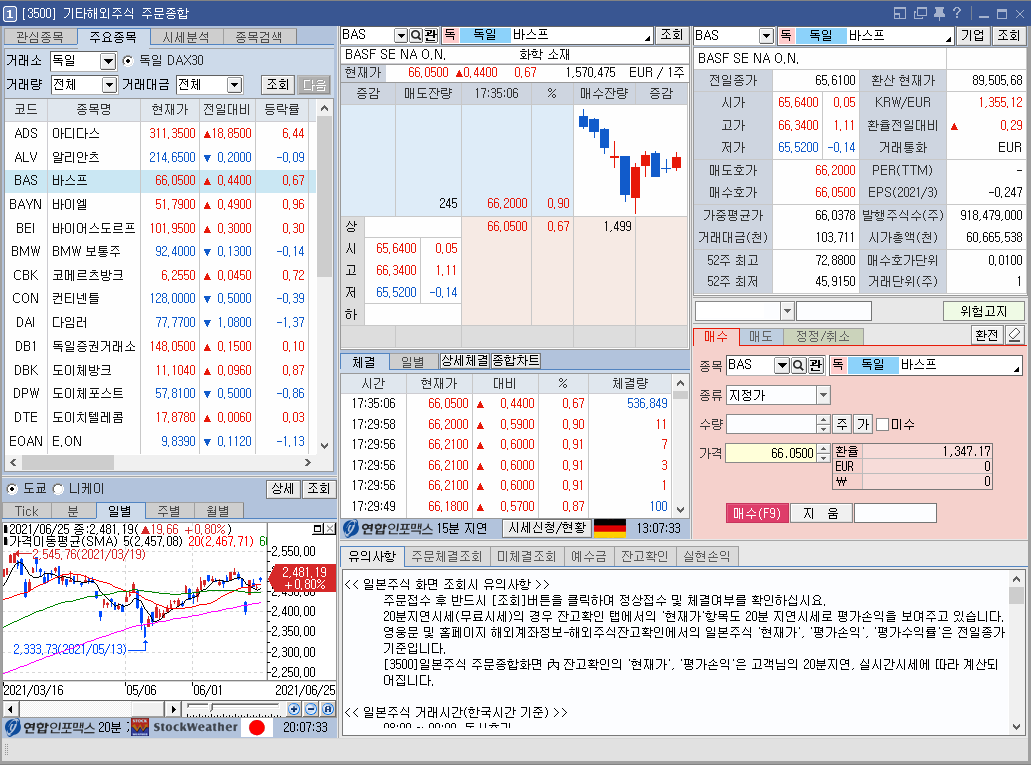Click the 환전 exchange button

coord(986,335)
